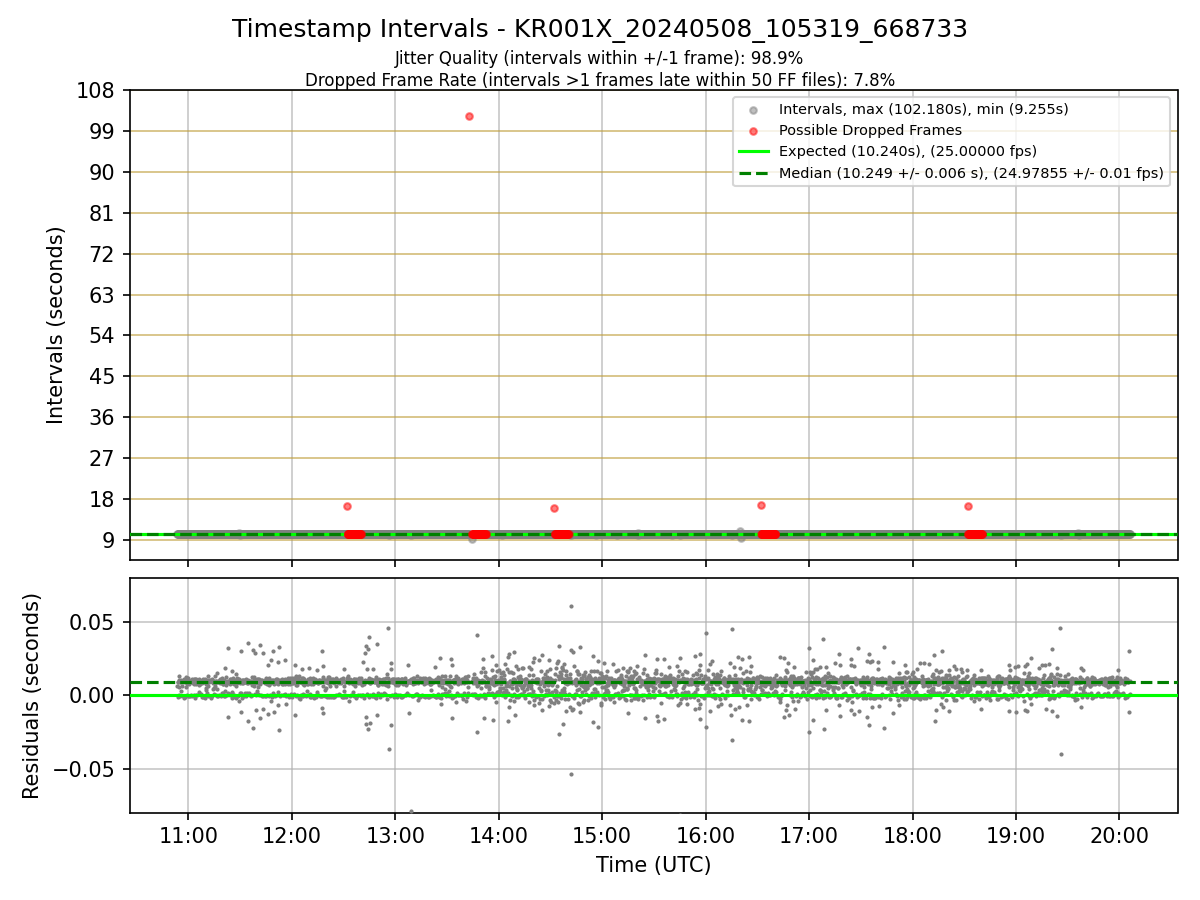Select the "Dropped Frame Rate" 7.8% subtitle line
This screenshot has height=900, width=1200.
599,80
